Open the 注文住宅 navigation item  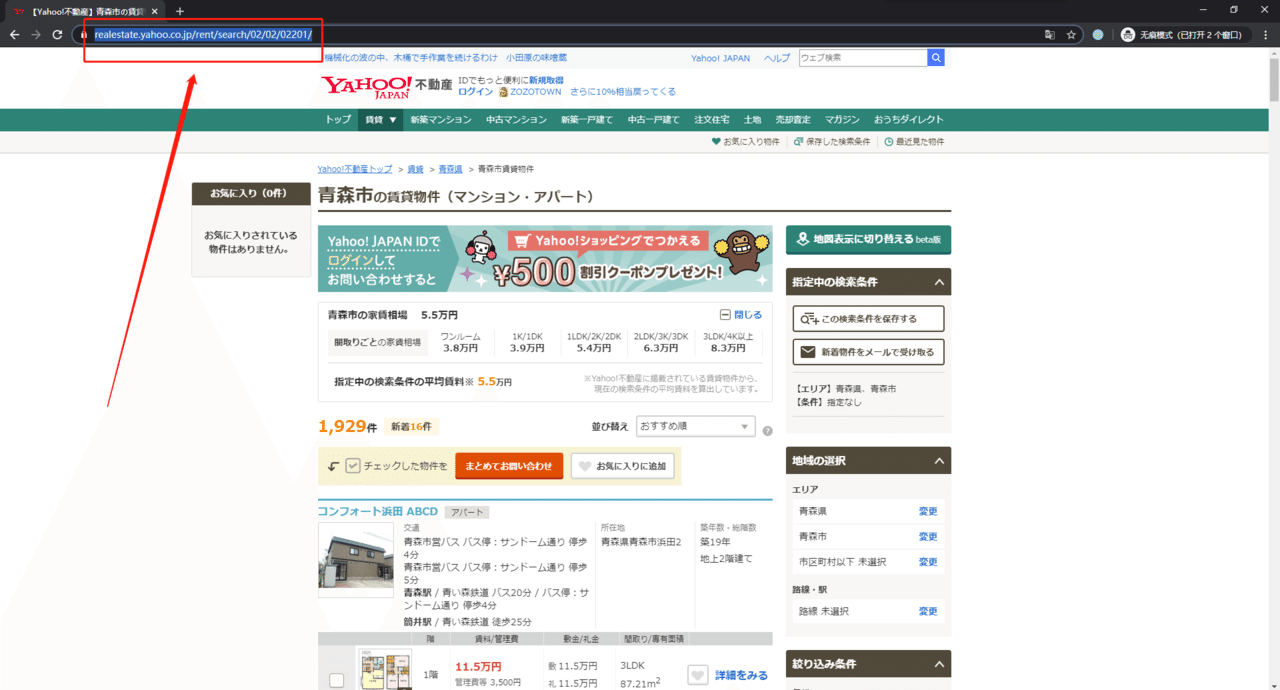711,120
